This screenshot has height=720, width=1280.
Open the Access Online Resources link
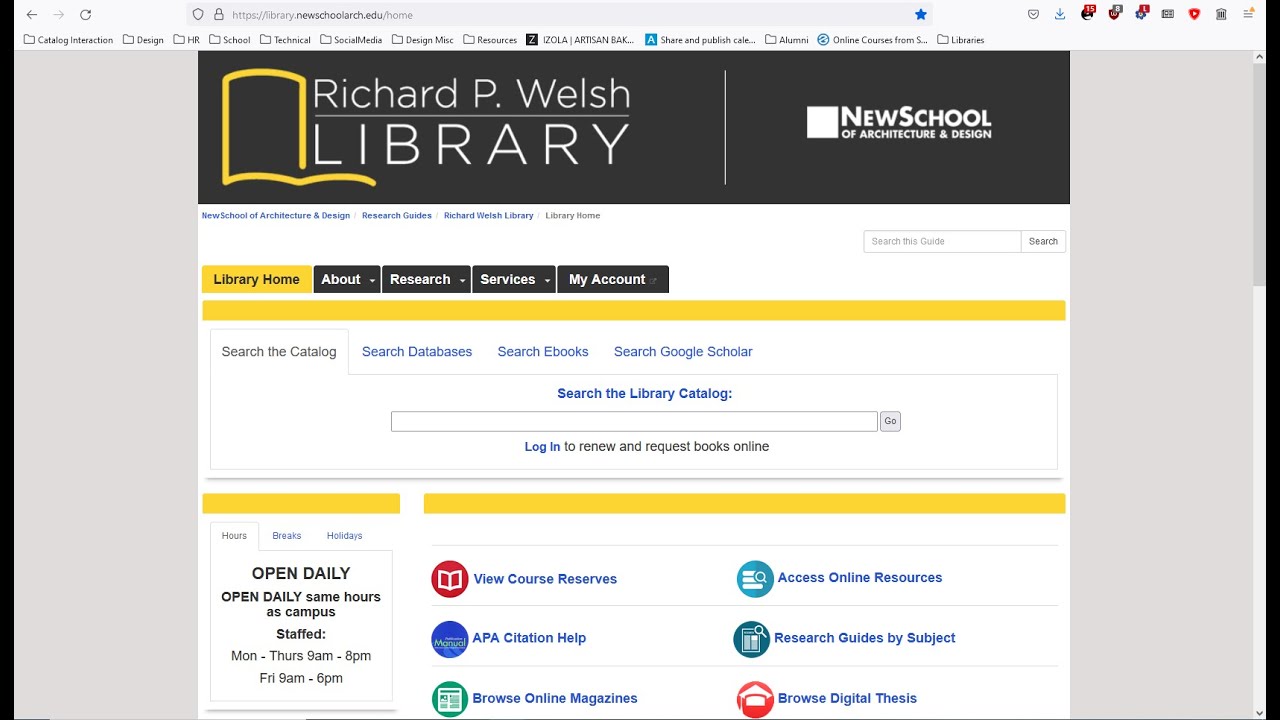[x=860, y=578]
